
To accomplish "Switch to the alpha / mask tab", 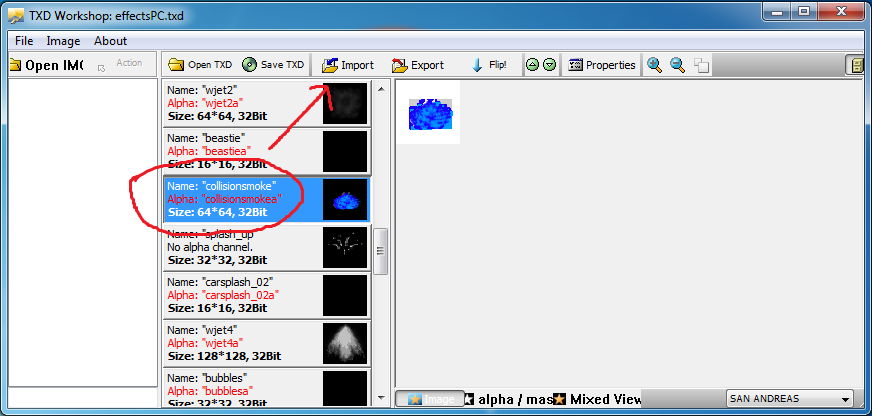I will [x=508, y=399].
